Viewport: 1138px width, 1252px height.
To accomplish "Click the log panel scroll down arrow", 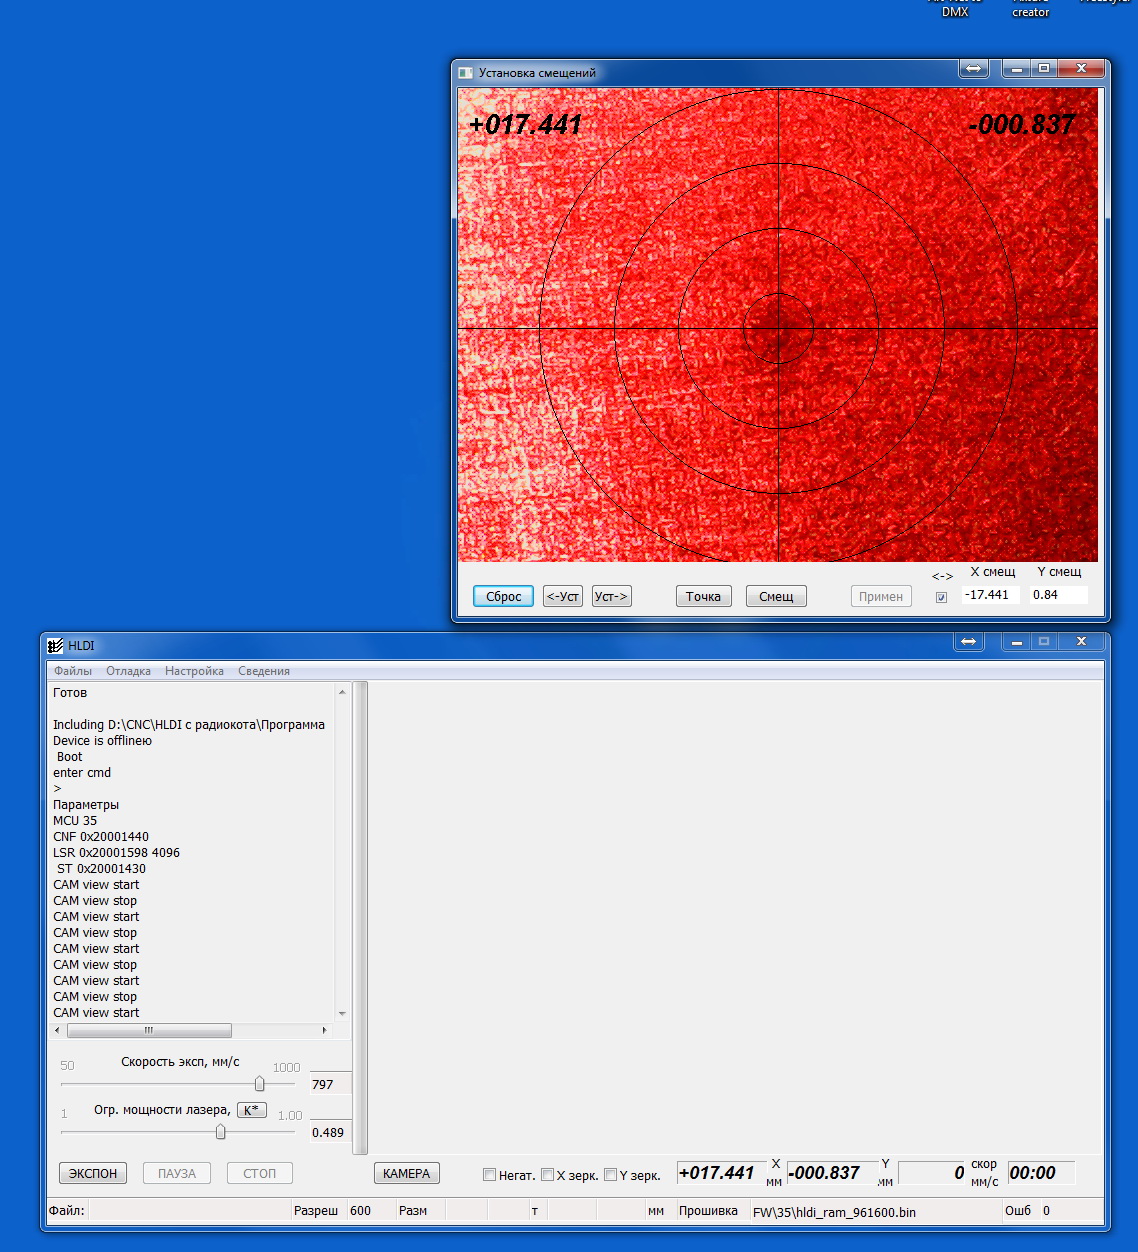I will click(342, 1013).
